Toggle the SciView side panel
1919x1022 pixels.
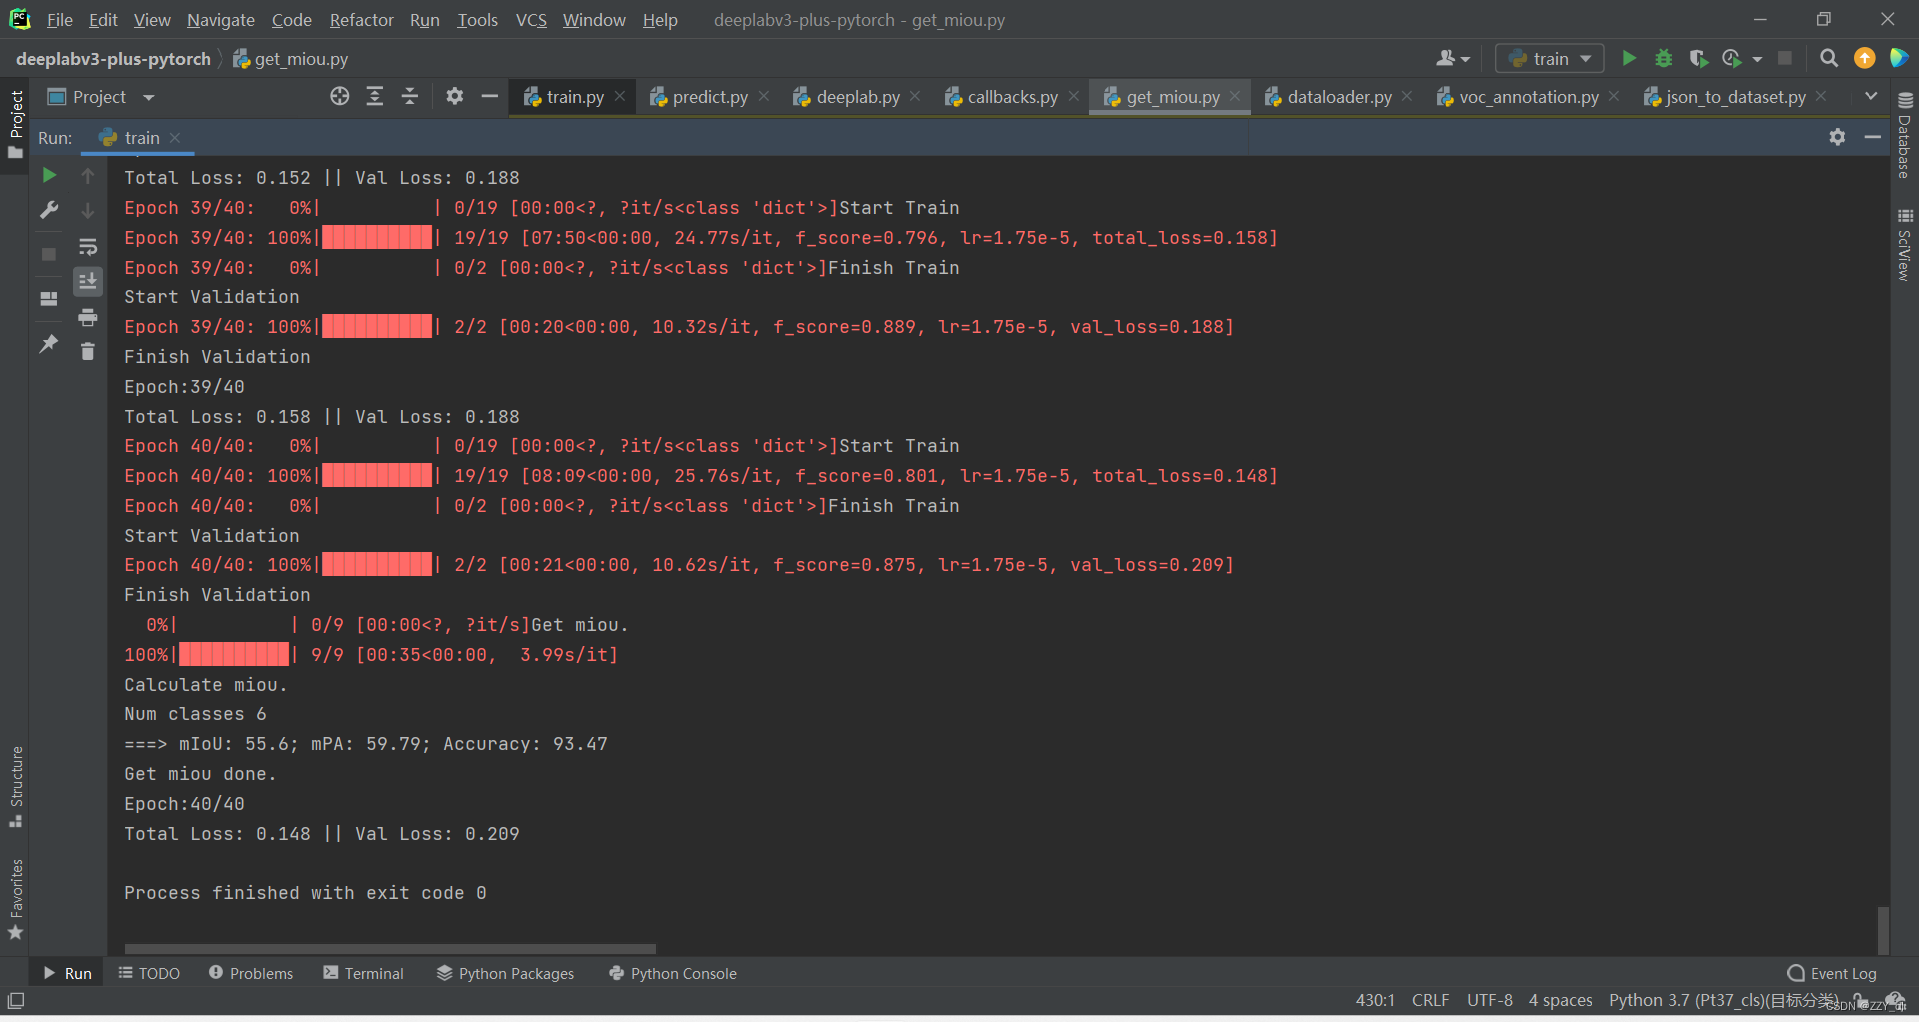pos(1905,244)
